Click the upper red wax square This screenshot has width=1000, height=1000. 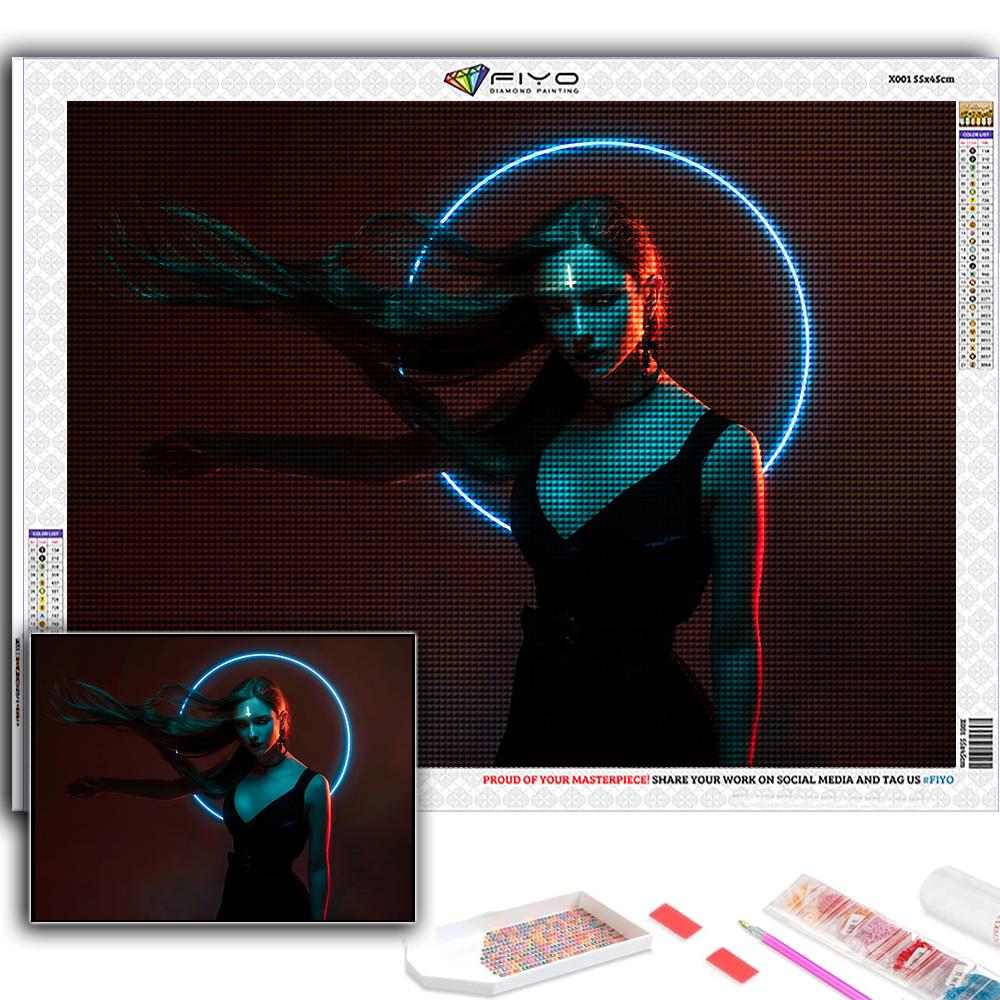(675, 920)
